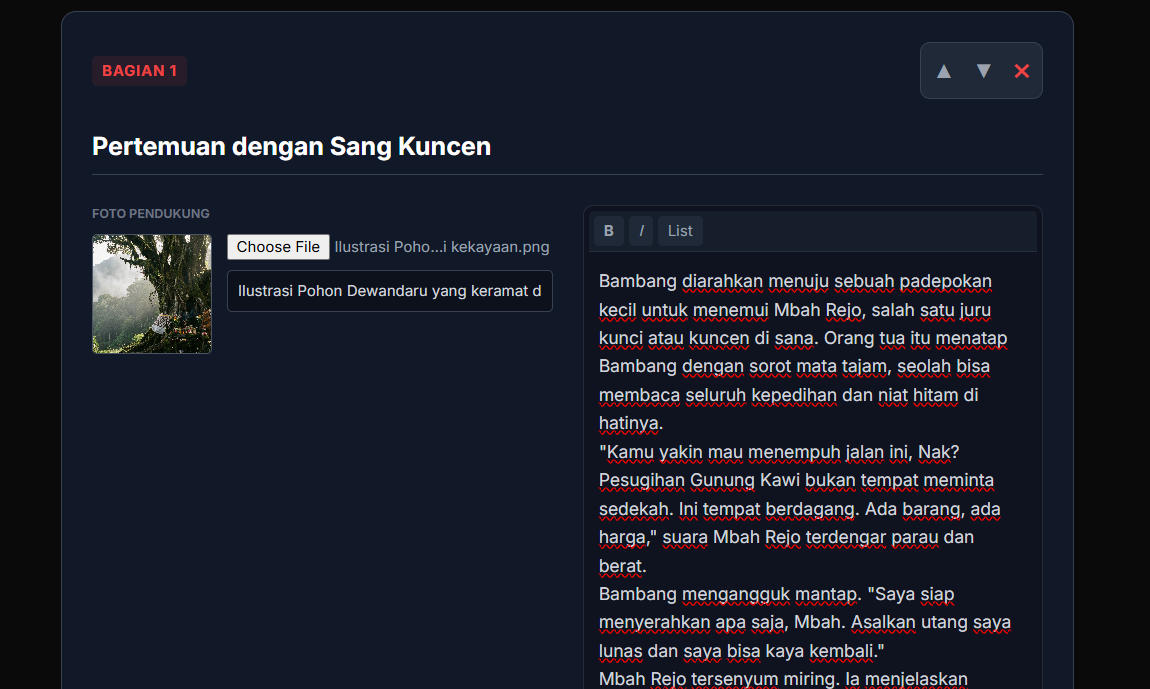Screen dimensions: 1150x689
Task: Move Bagian 1 up with the up arrow
Action: [x=943, y=71]
